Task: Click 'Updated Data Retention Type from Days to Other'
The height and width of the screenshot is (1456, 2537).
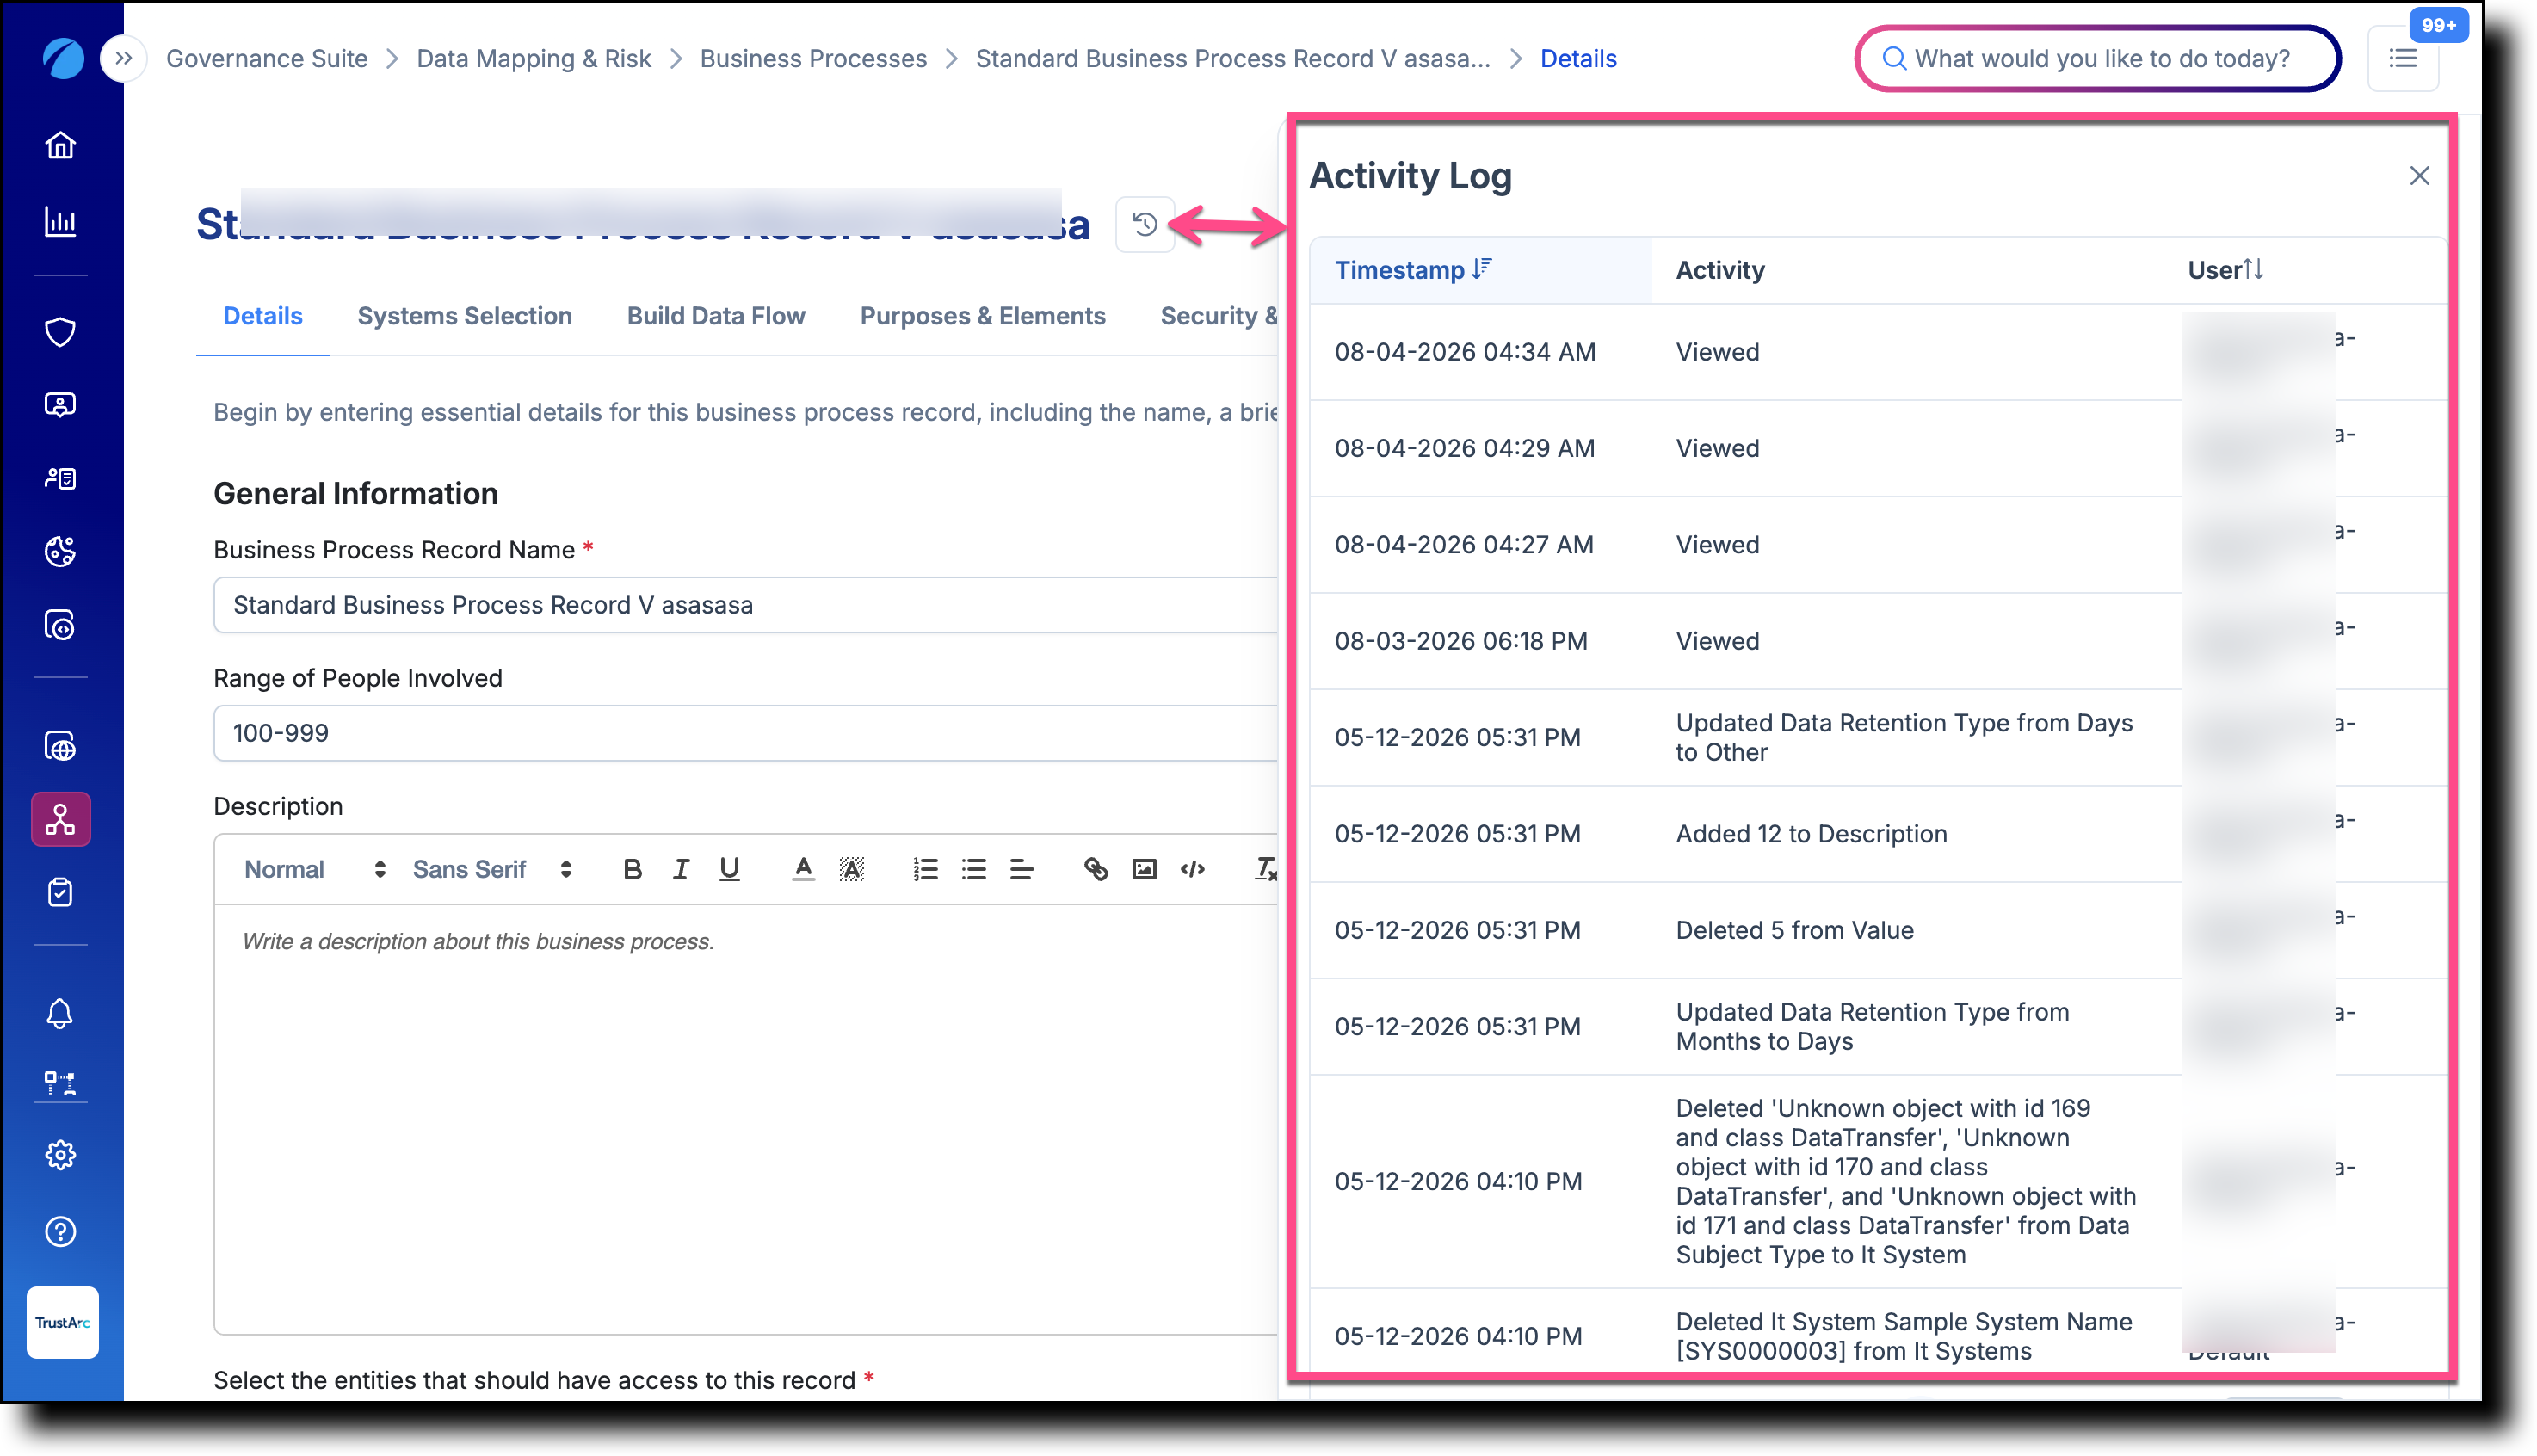Action: pos(1904,738)
